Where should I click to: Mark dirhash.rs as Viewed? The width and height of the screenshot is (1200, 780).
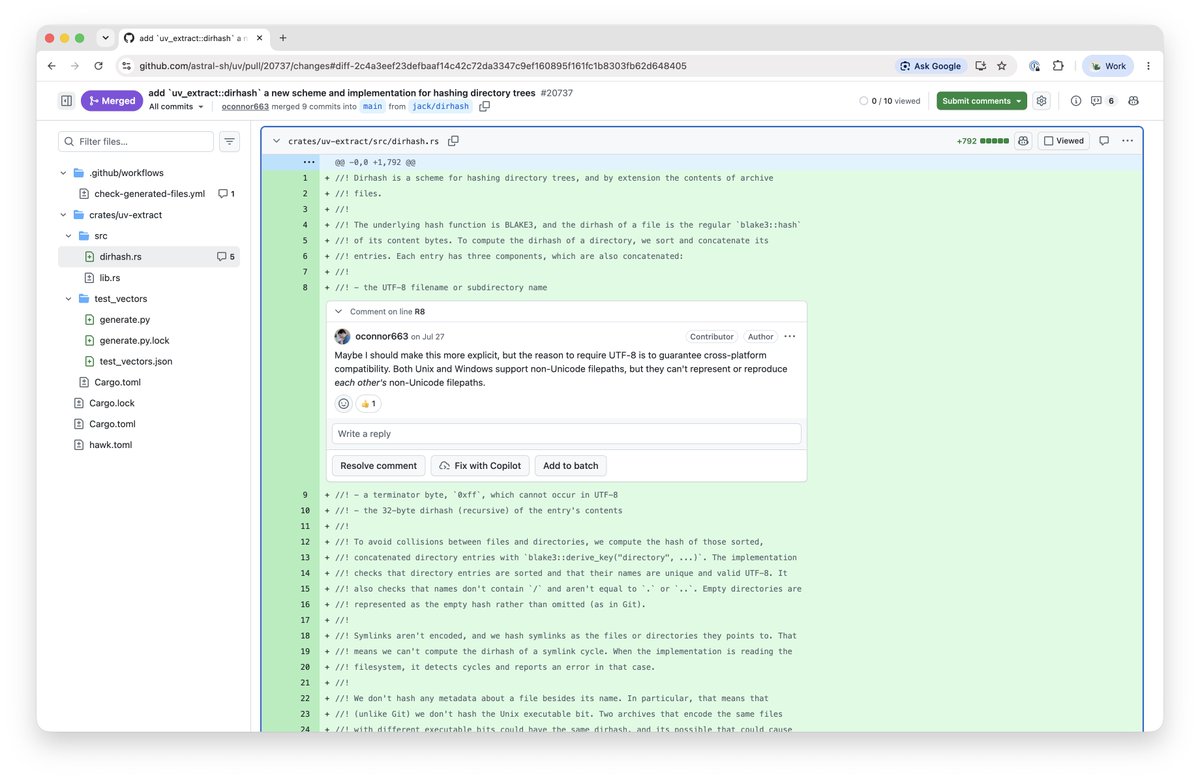tap(1063, 141)
